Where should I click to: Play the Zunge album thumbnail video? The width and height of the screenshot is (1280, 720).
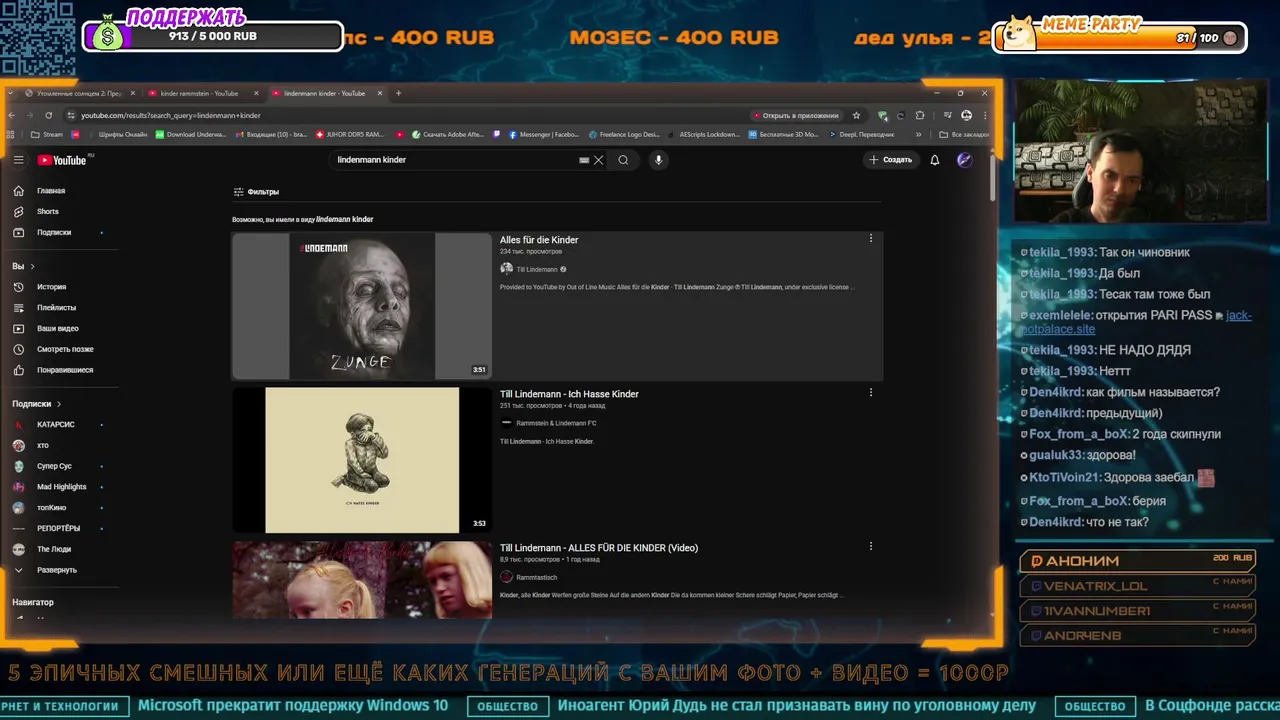click(x=362, y=306)
